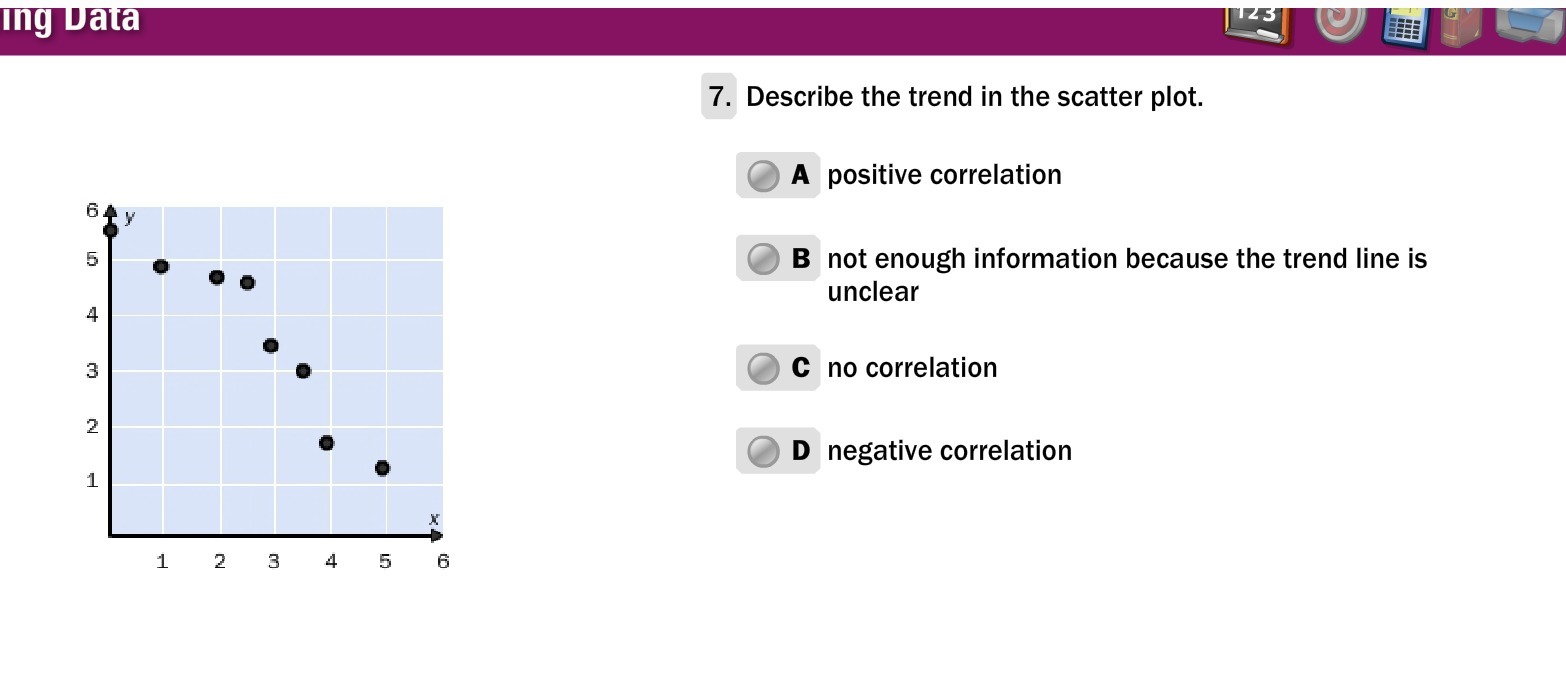
Task: Click the lowest data point near x=5
Action: pyautogui.click(x=382, y=468)
